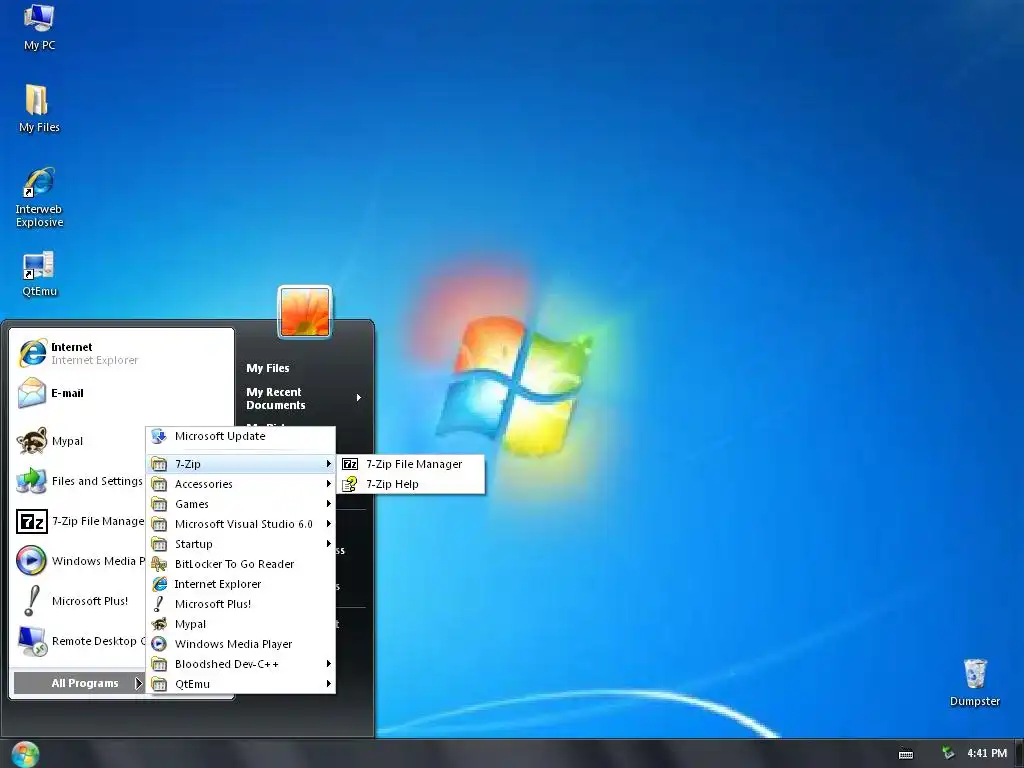
Task: Click the help icon beside 7-Zip Help
Action: tap(350, 484)
